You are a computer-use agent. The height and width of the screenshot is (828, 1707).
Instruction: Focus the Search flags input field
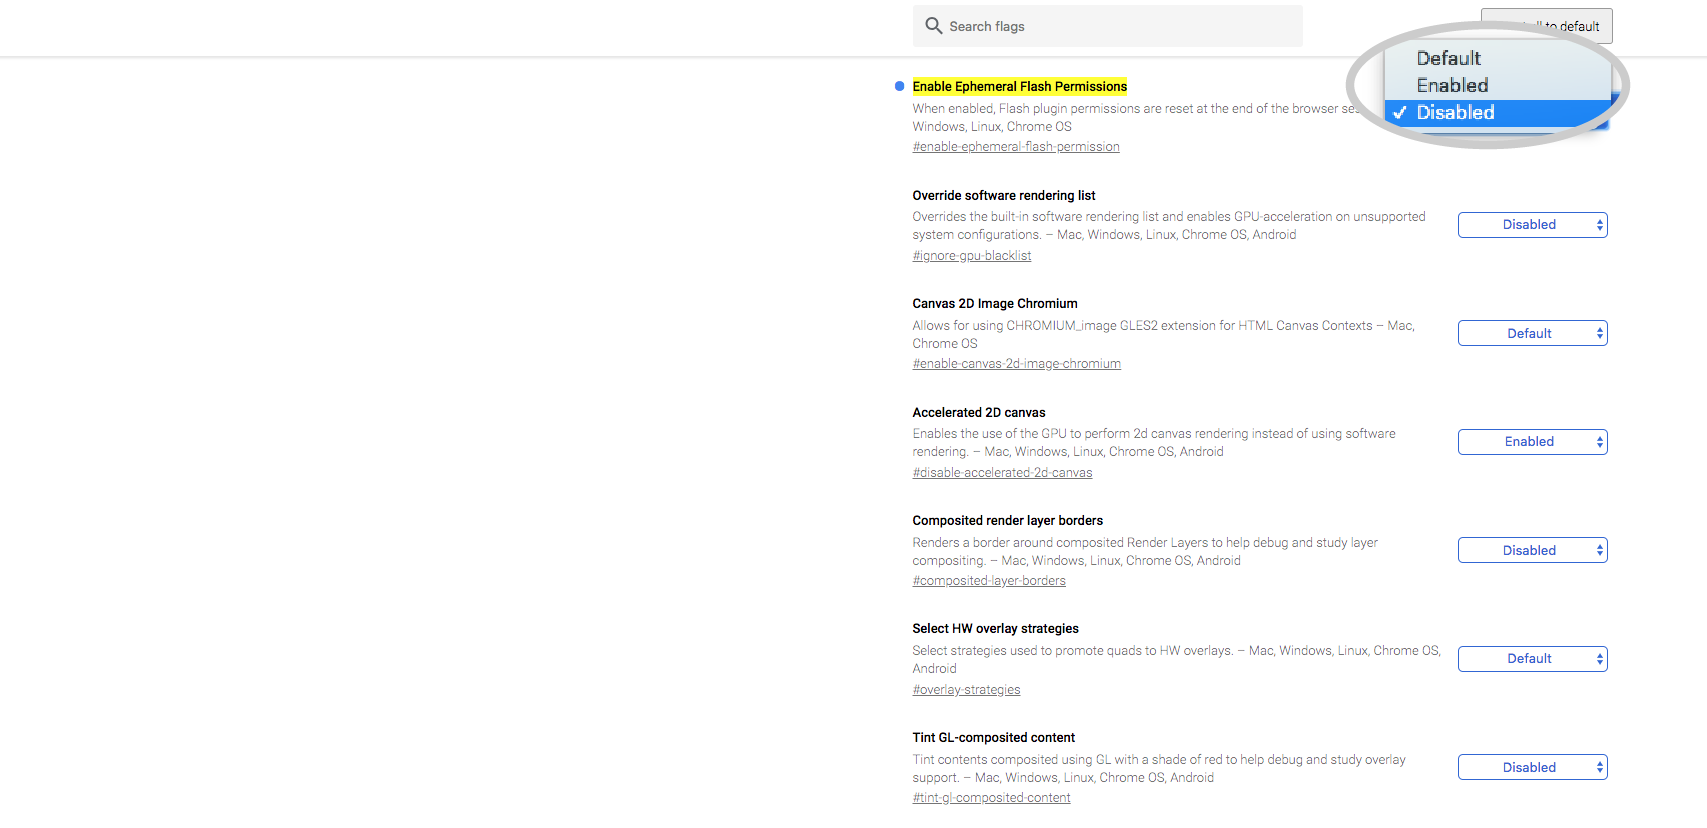pos(1107,26)
